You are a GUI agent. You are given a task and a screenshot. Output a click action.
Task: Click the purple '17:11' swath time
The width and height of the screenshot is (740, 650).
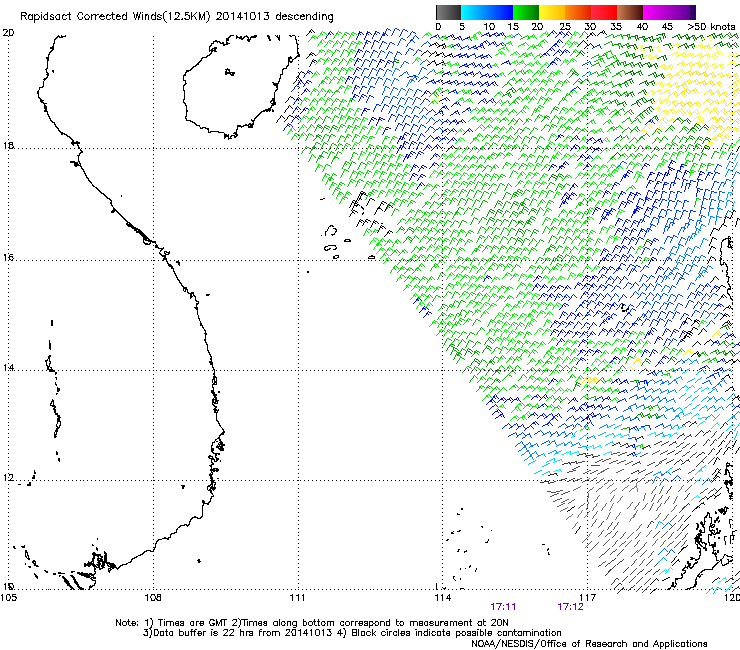coord(503,607)
